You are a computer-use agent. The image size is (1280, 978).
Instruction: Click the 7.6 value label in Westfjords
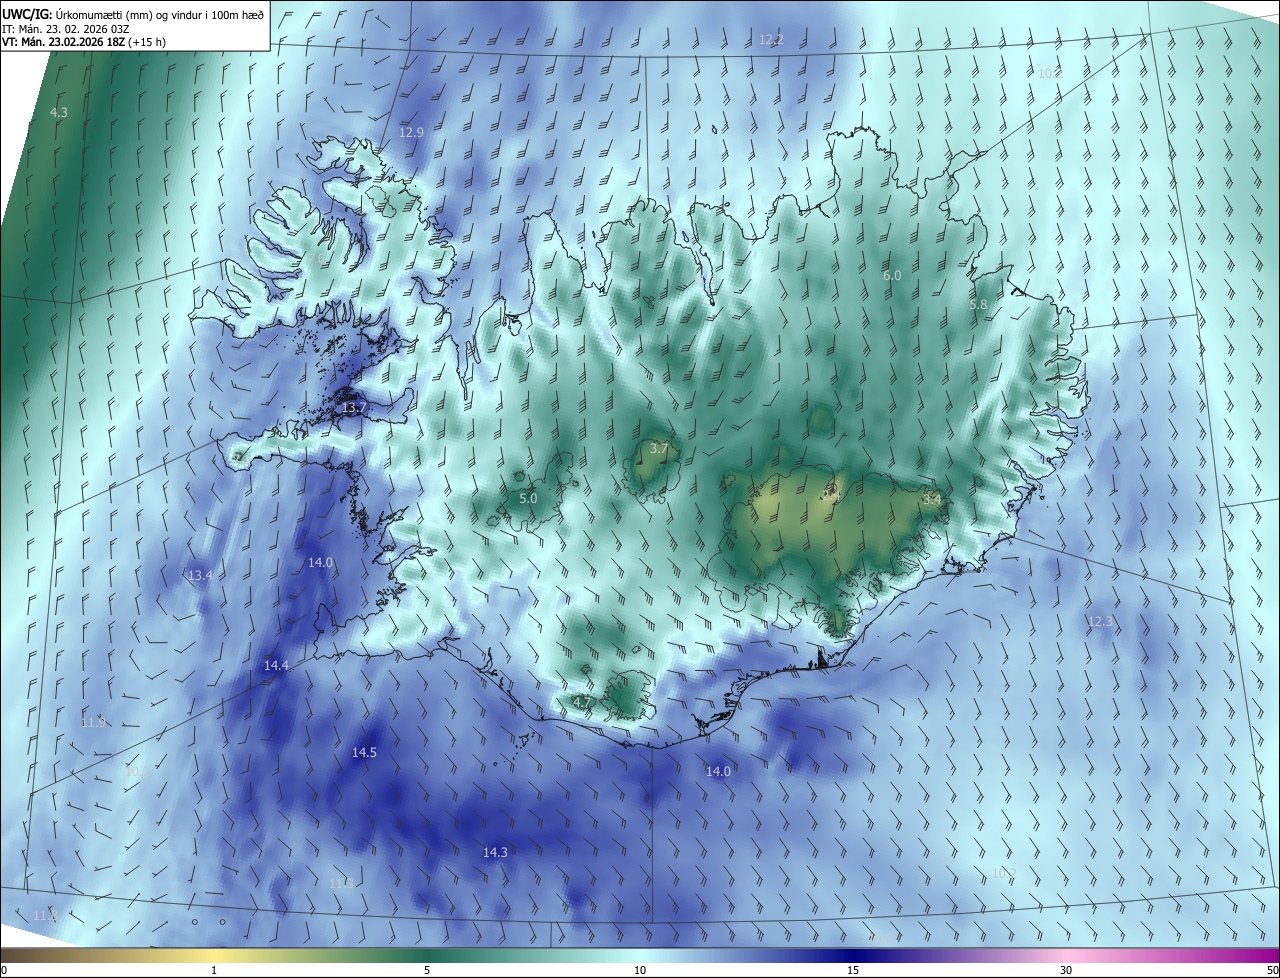tap(315, 259)
